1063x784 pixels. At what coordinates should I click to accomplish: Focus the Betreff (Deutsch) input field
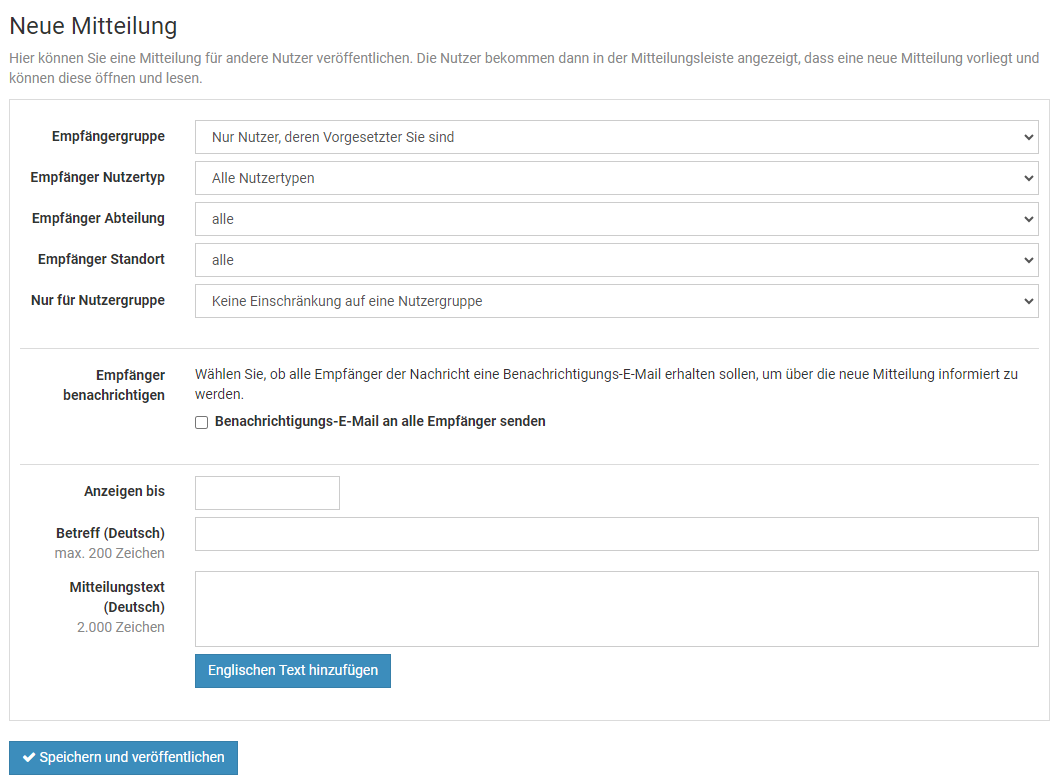click(616, 534)
